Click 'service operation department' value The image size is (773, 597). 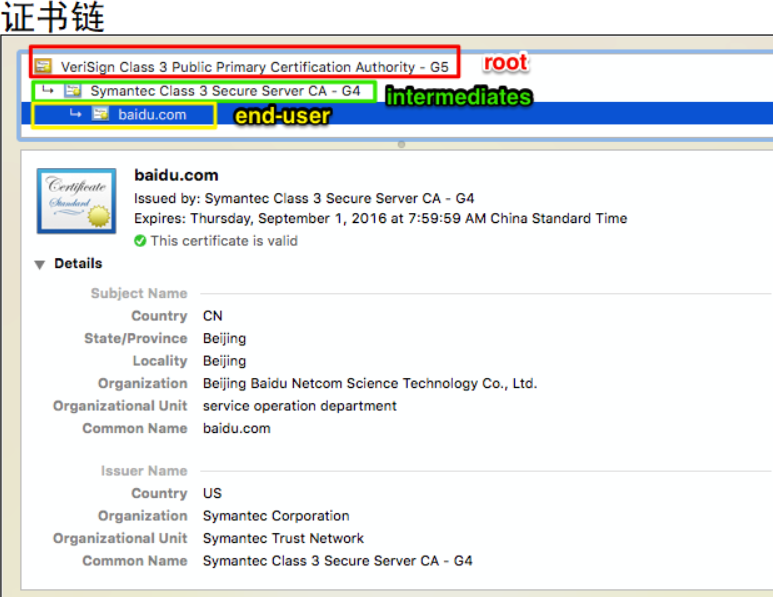[300, 406]
